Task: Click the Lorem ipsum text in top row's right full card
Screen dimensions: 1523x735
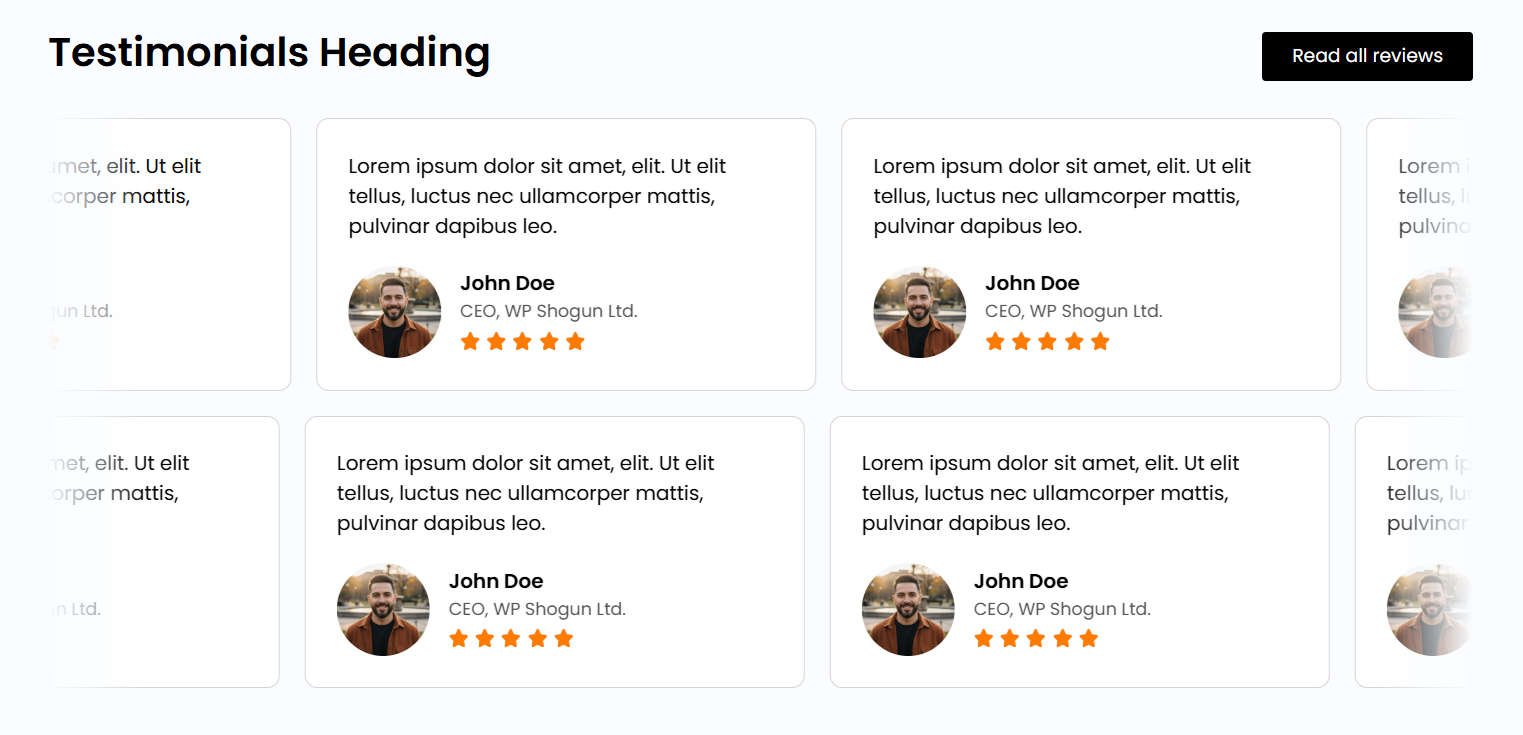Action: point(1062,196)
